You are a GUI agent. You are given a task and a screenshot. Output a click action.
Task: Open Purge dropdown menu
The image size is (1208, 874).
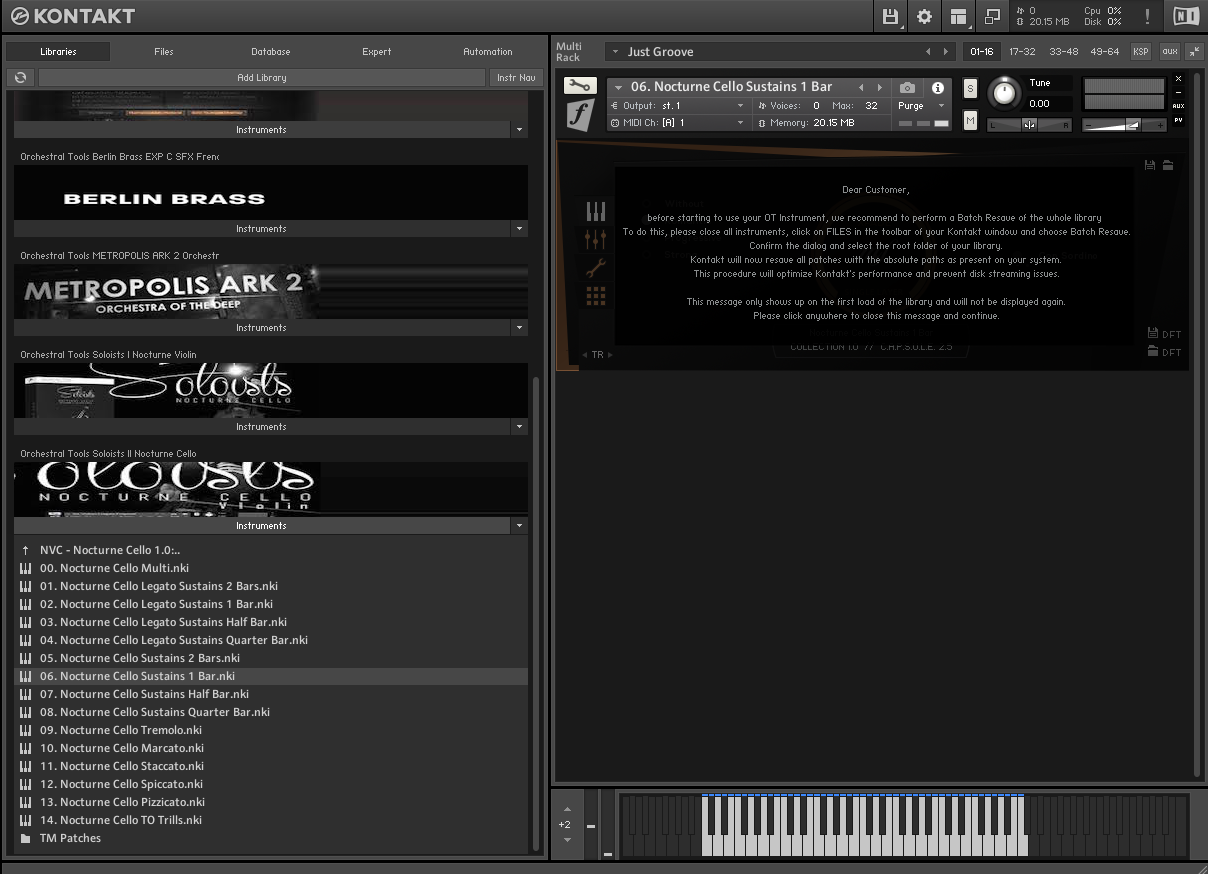(x=921, y=106)
